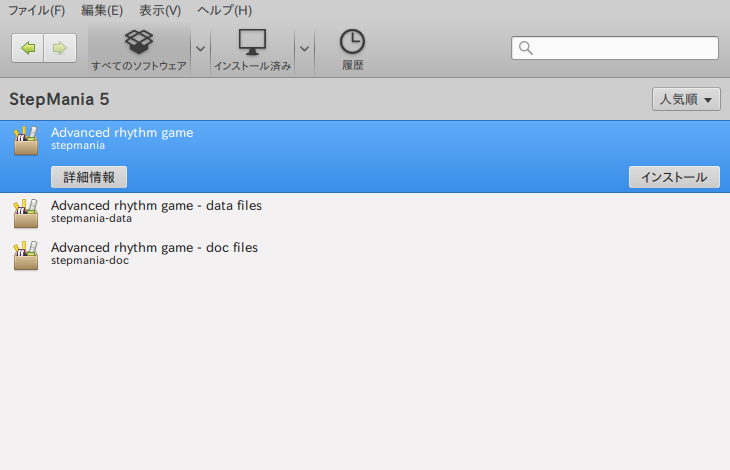Click the StepMania 5 heading

59,99
